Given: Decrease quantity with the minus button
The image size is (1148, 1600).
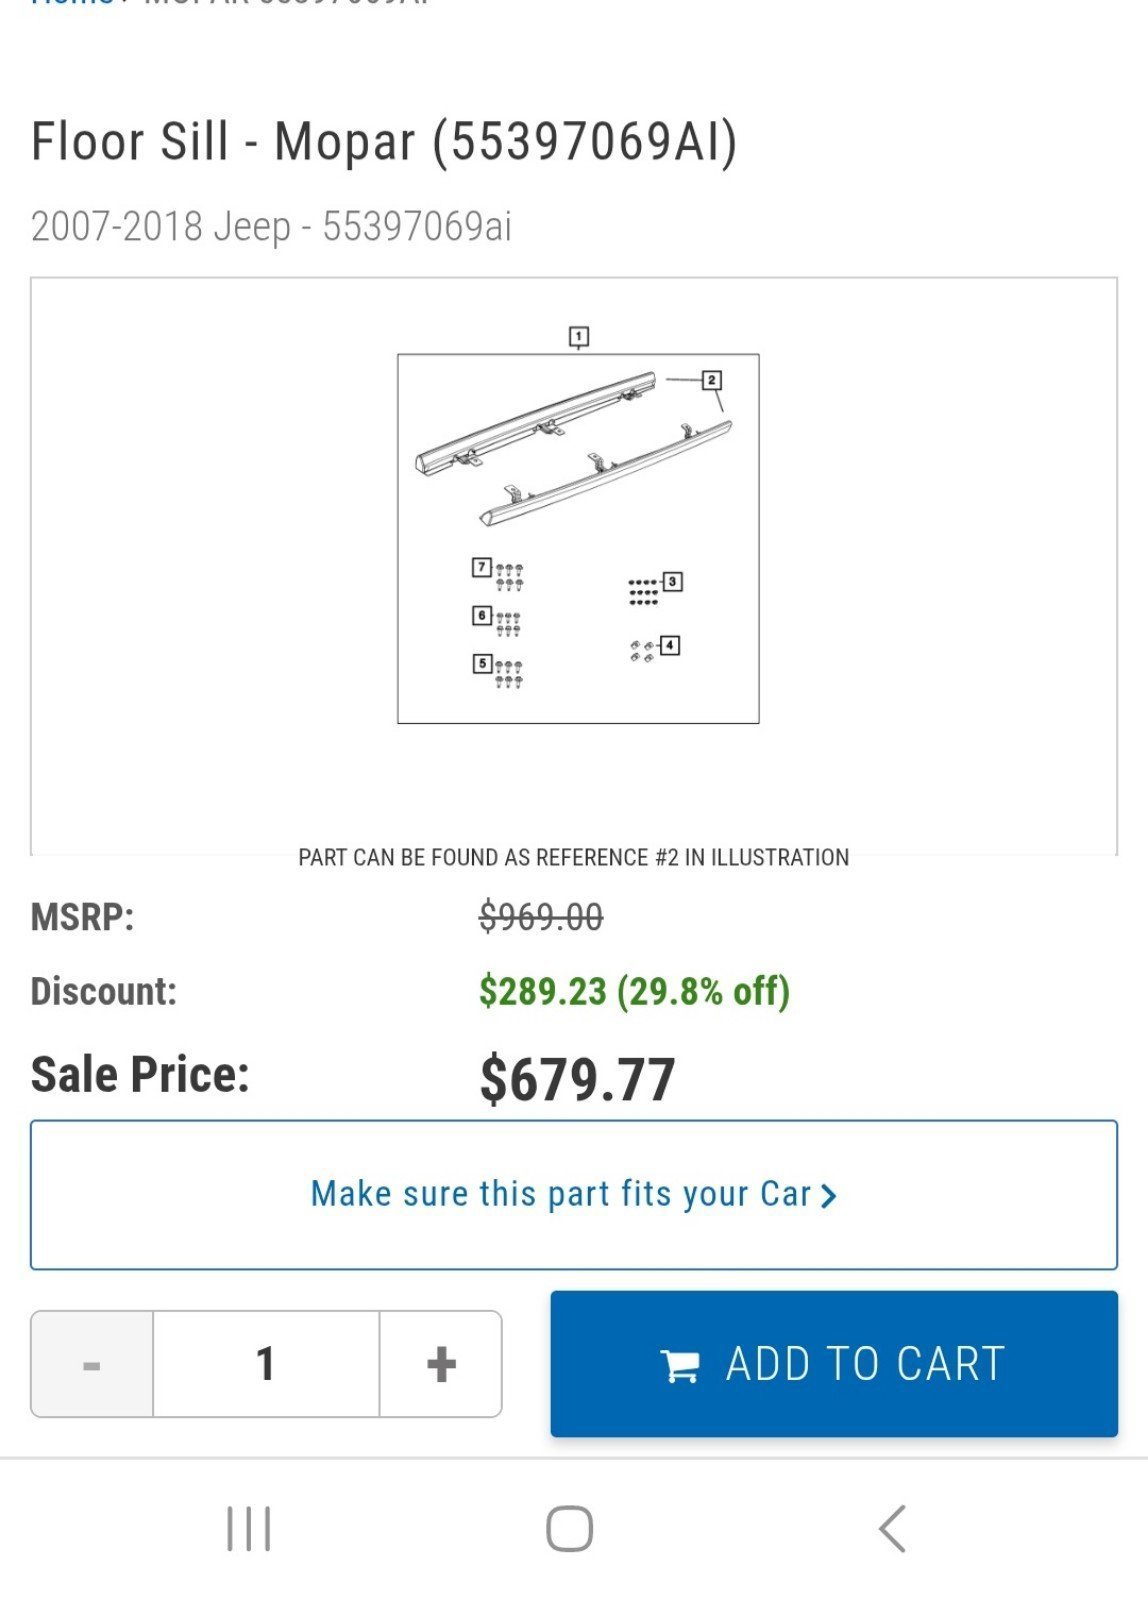Looking at the screenshot, I should coord(92,1364).
